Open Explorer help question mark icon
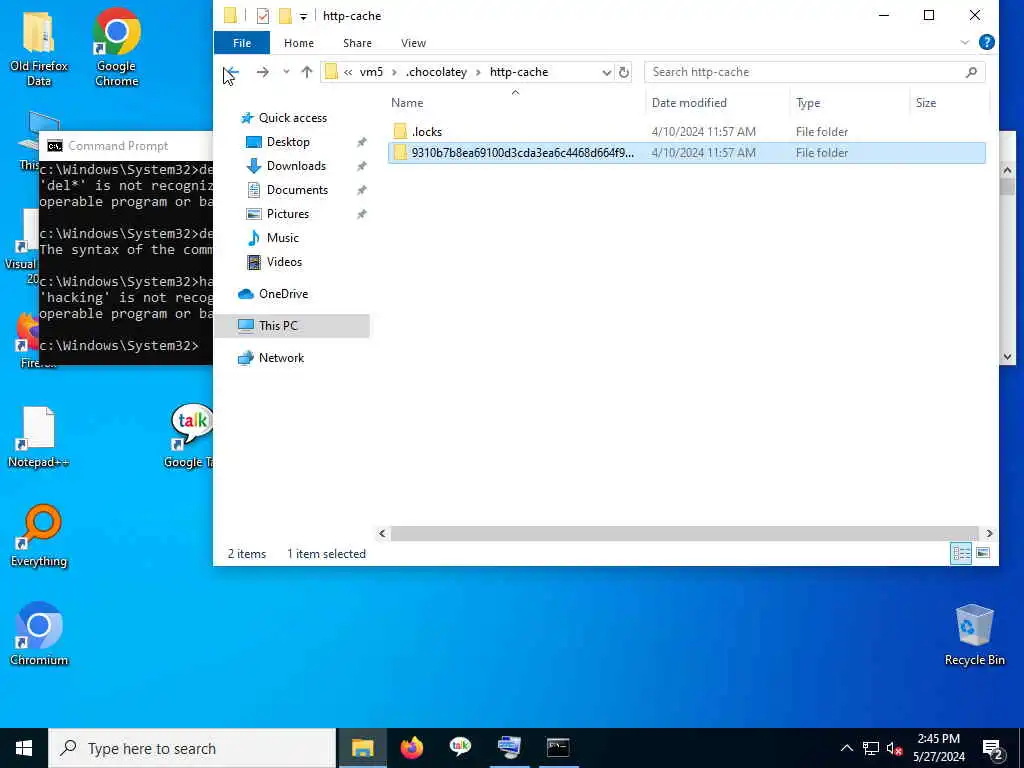1024x768 pixels. (x=986, y=42)
